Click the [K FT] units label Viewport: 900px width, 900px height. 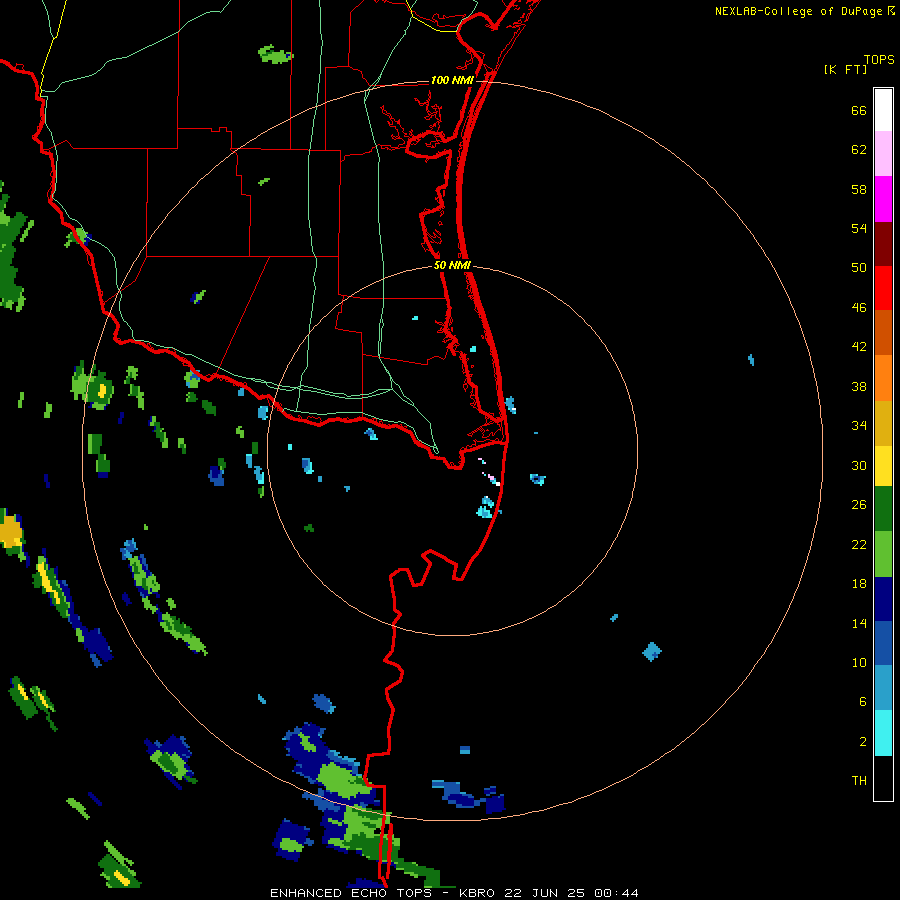[845, 69]
